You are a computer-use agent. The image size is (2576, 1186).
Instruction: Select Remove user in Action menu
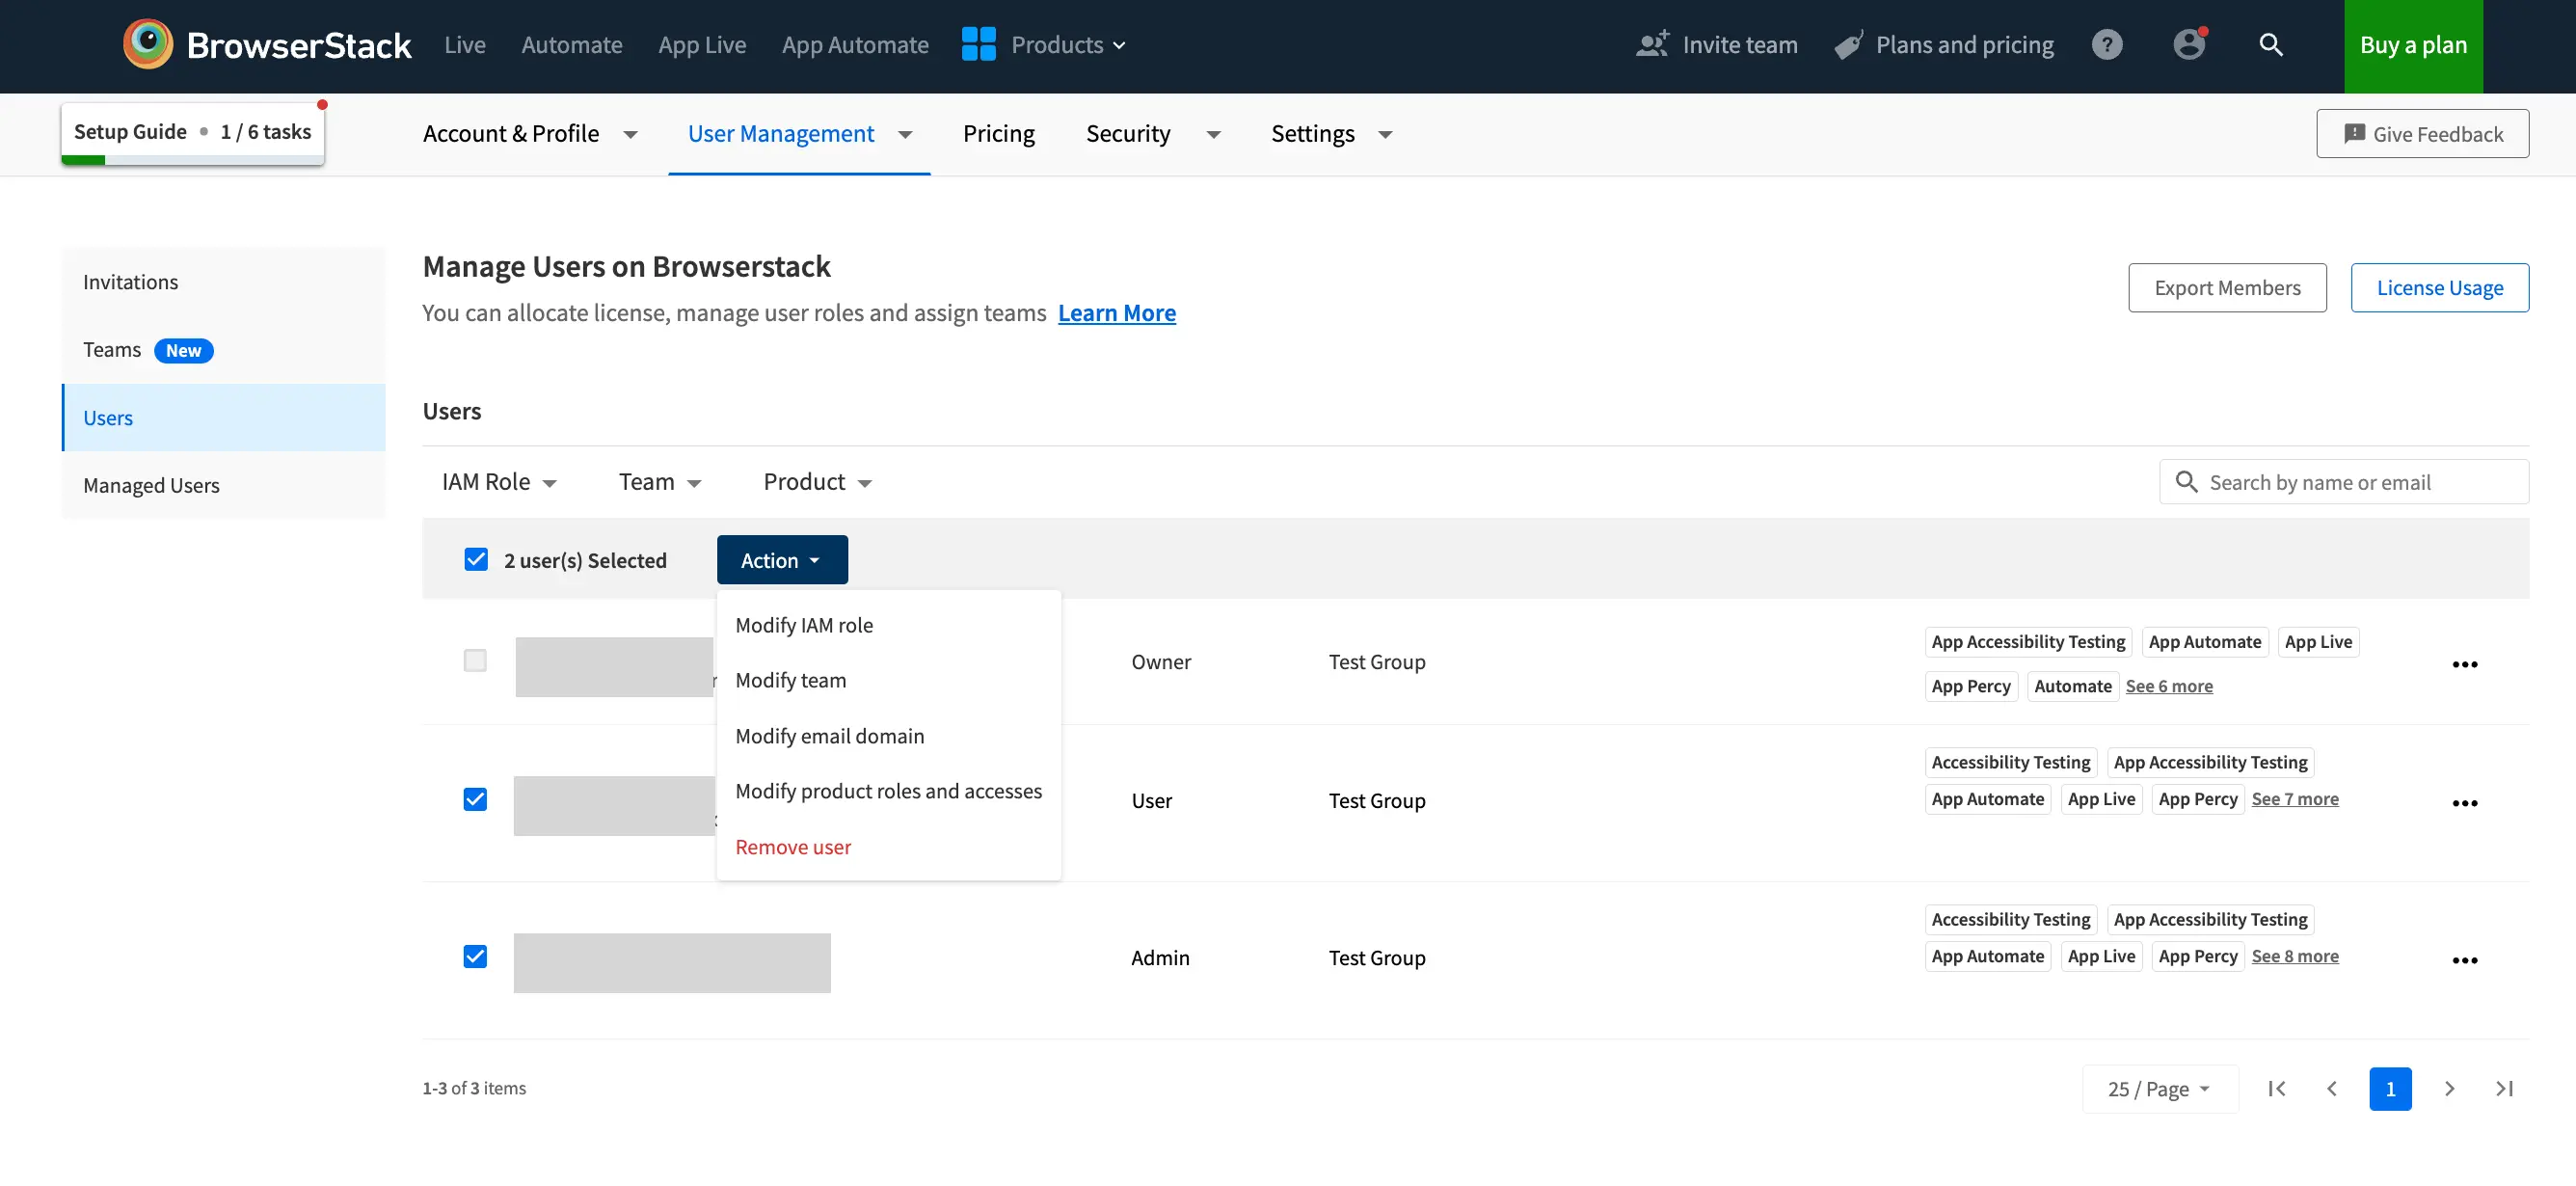click(792, 847)
